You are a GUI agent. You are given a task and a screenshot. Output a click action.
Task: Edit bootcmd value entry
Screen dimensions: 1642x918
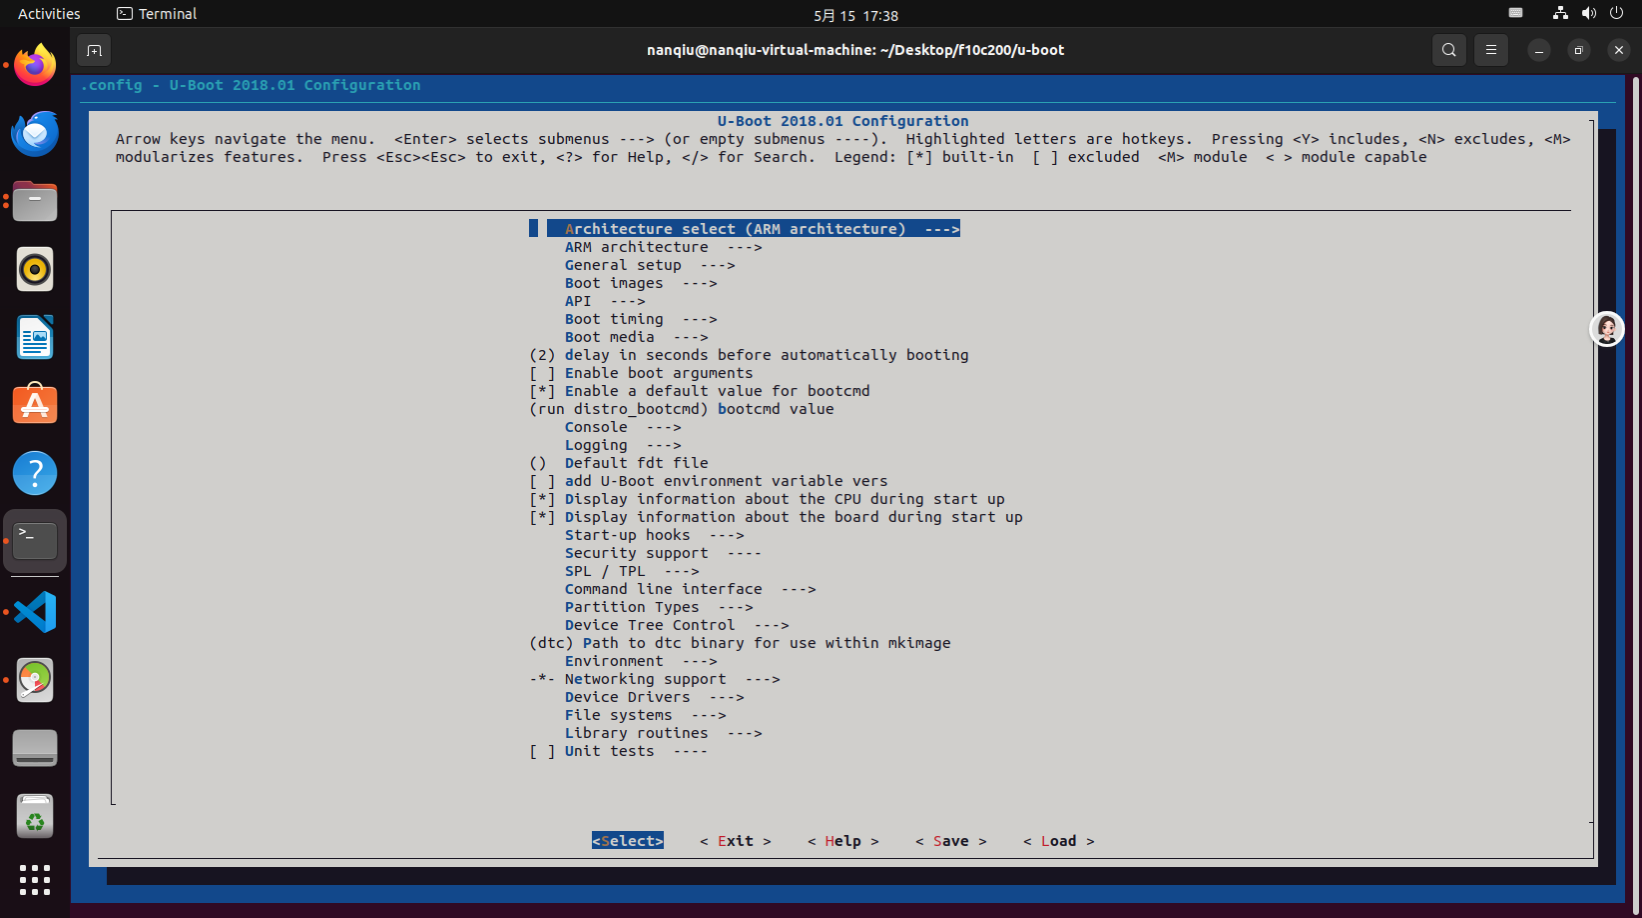click(681, 409)
